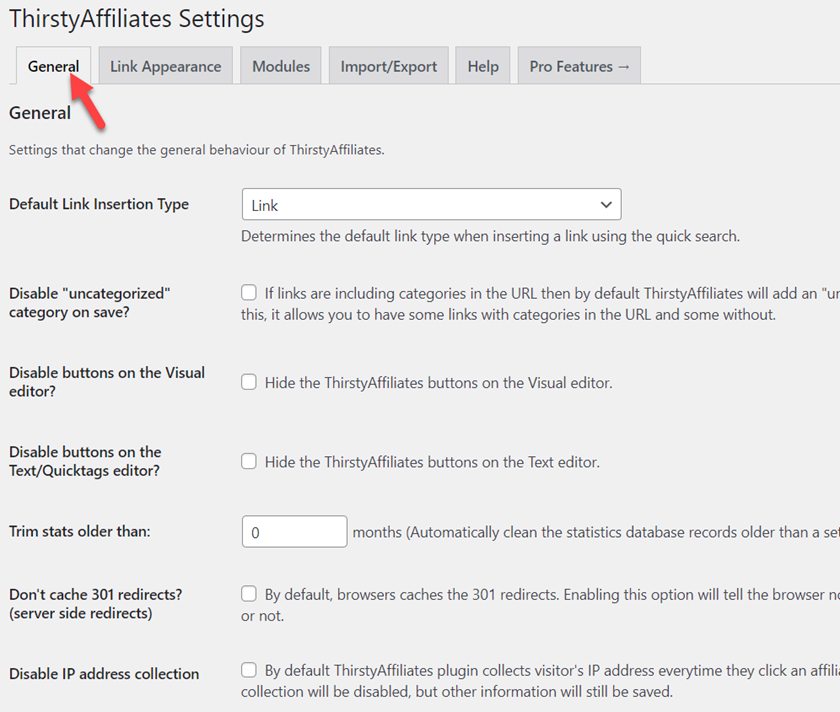The image size is (840, 712).
Task: Open the Help tab
Action: coord(483,66)
